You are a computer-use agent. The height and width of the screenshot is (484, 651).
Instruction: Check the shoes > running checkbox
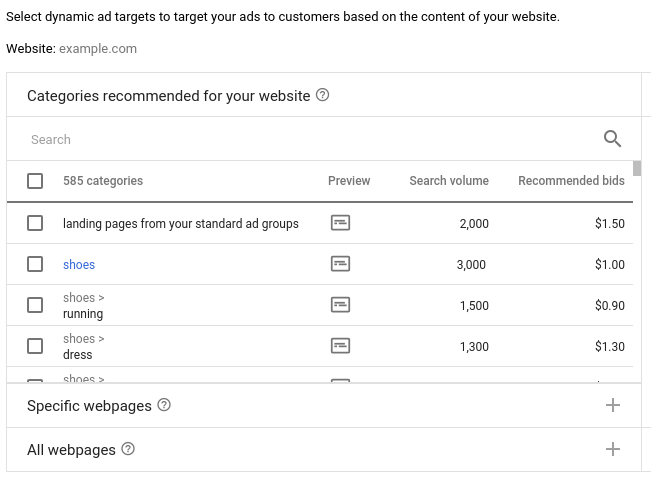pos(35,305)
